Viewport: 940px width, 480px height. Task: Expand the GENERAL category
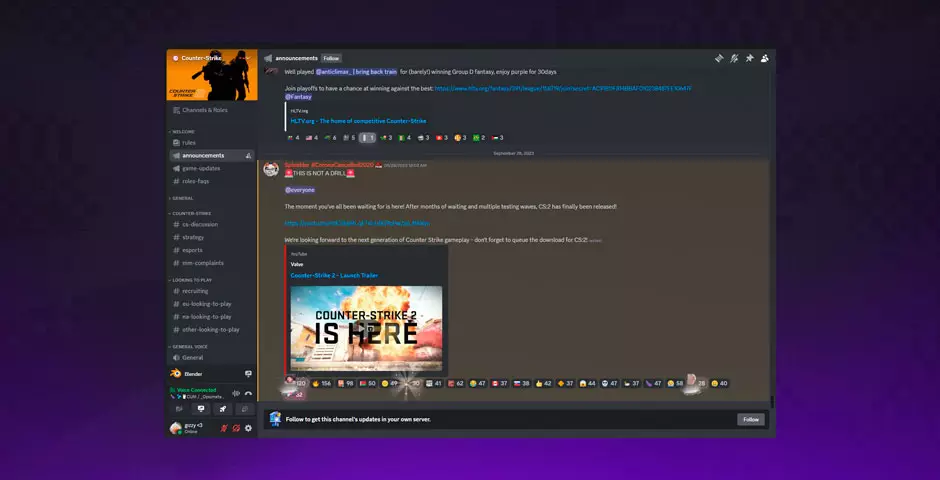click(x=182, y=198)
